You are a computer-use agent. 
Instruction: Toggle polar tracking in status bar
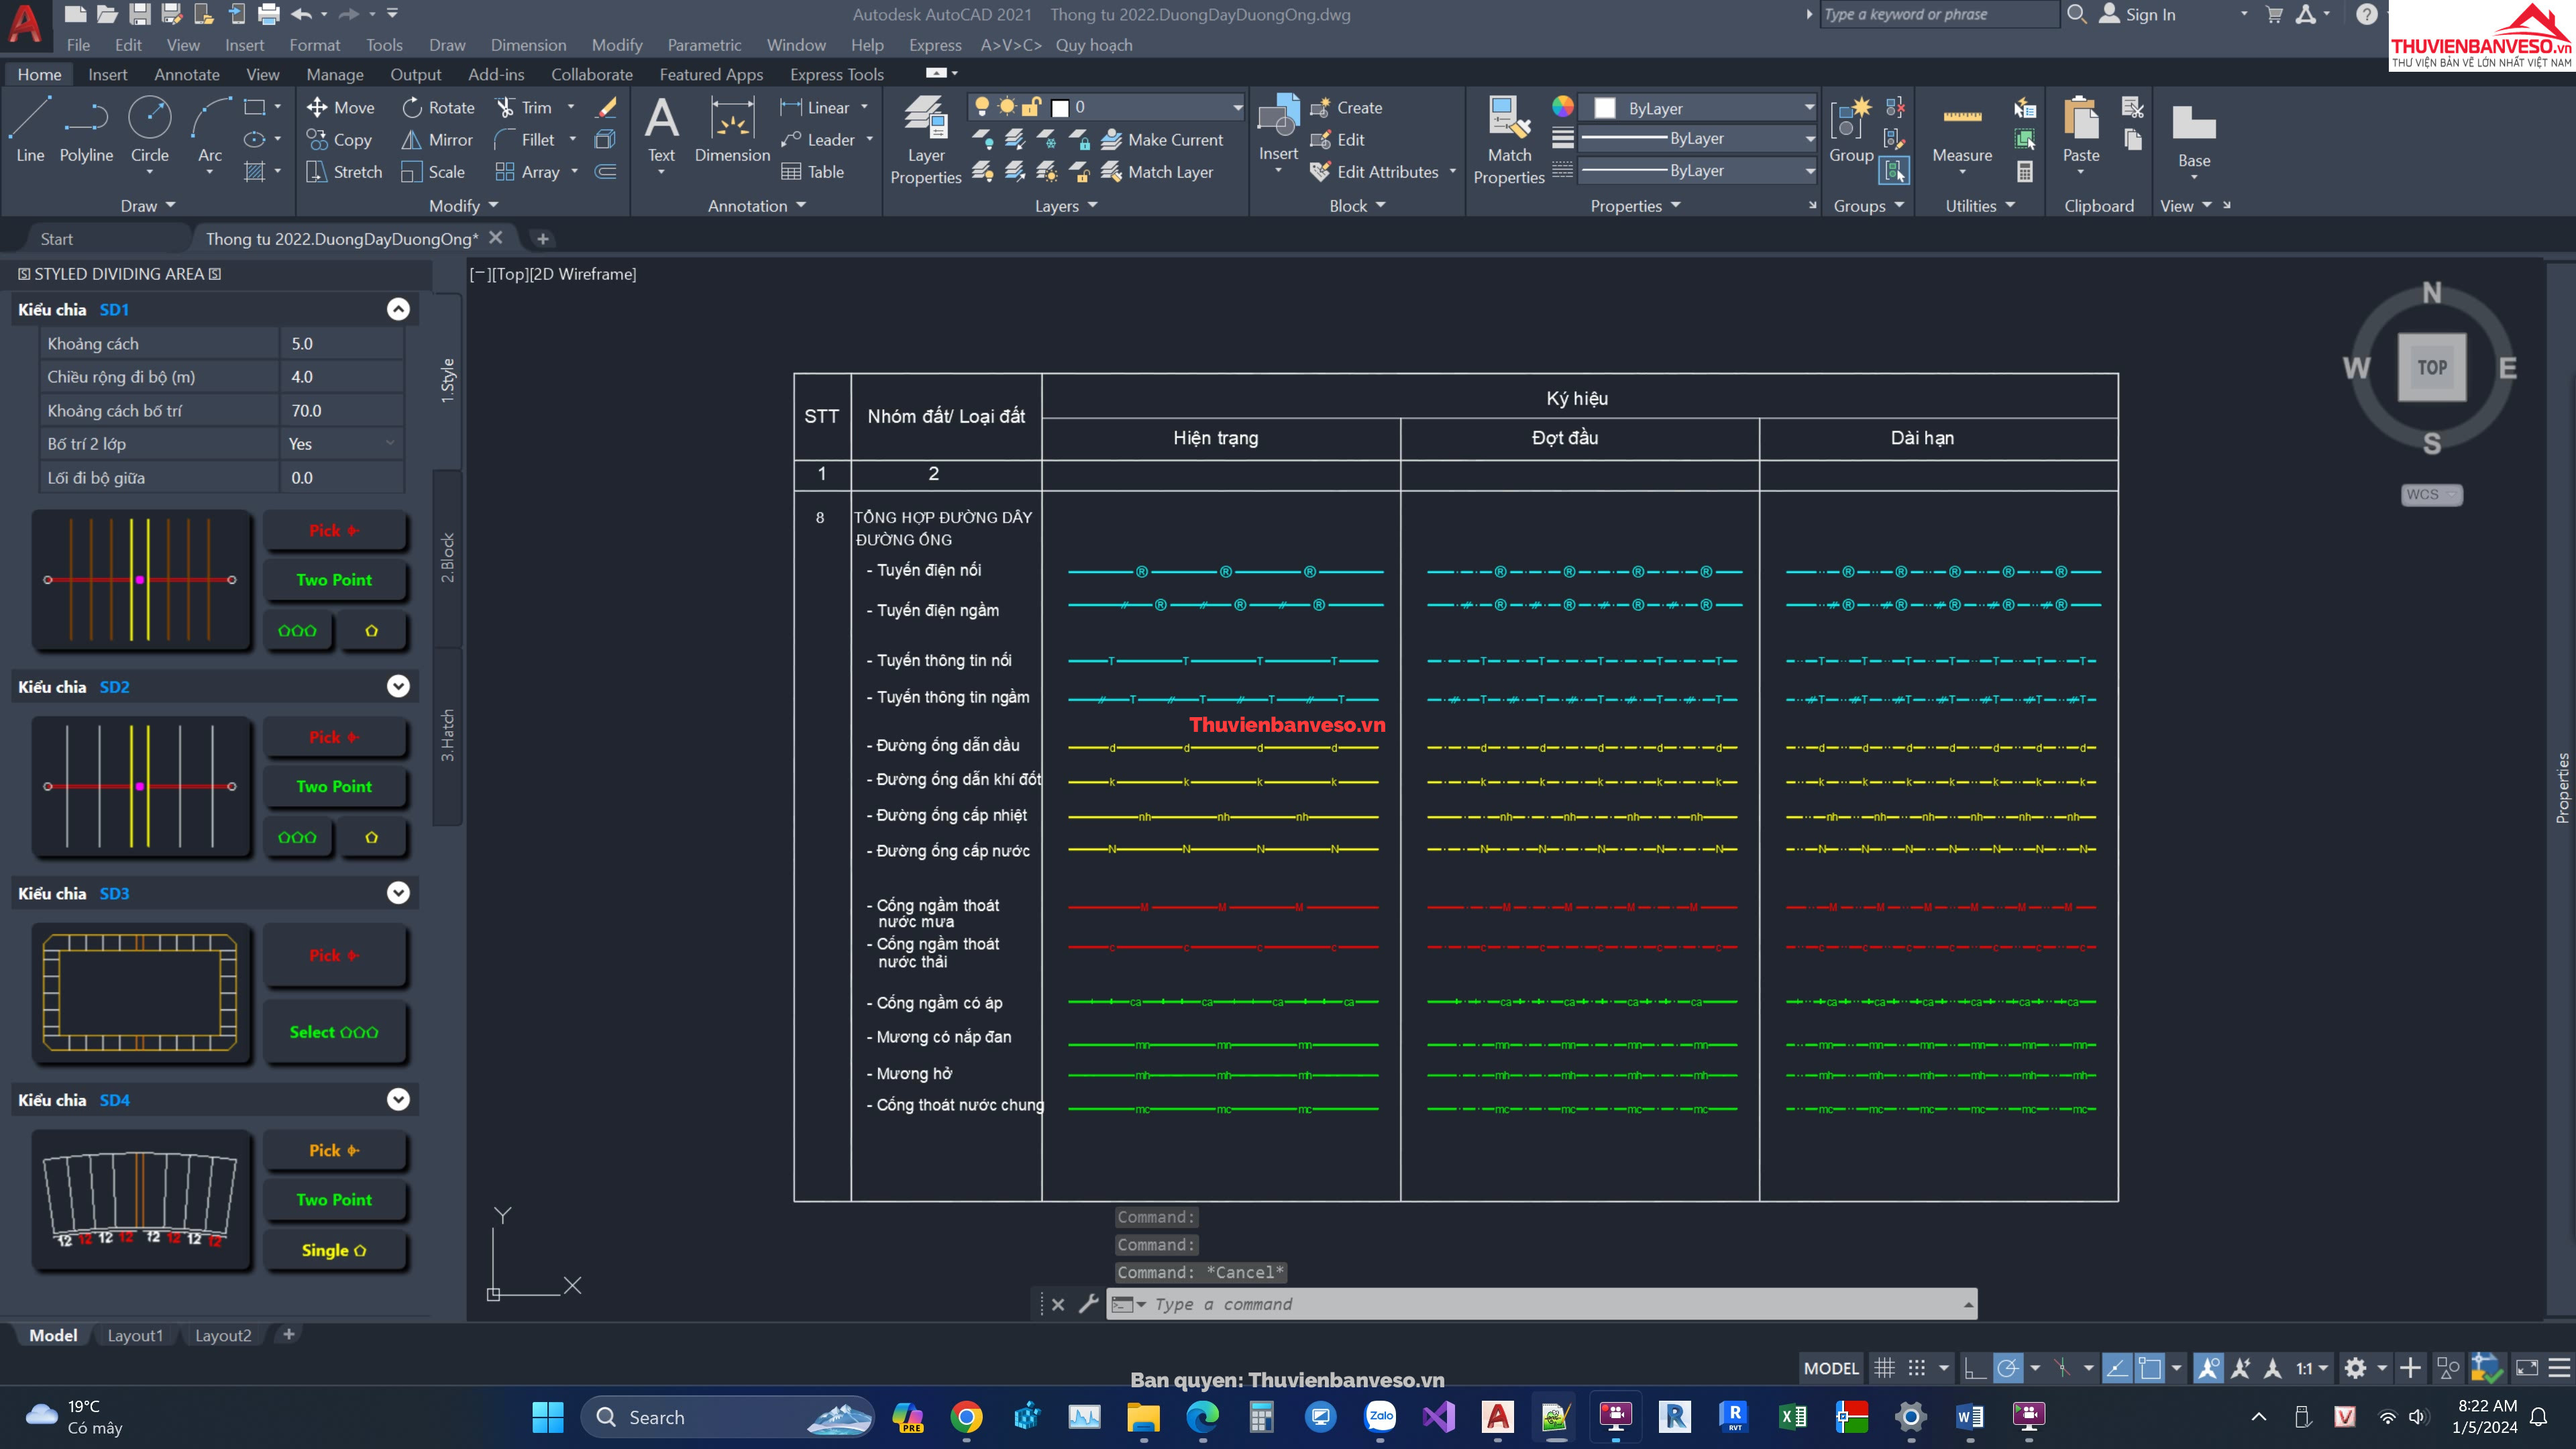(2007, 1367)
